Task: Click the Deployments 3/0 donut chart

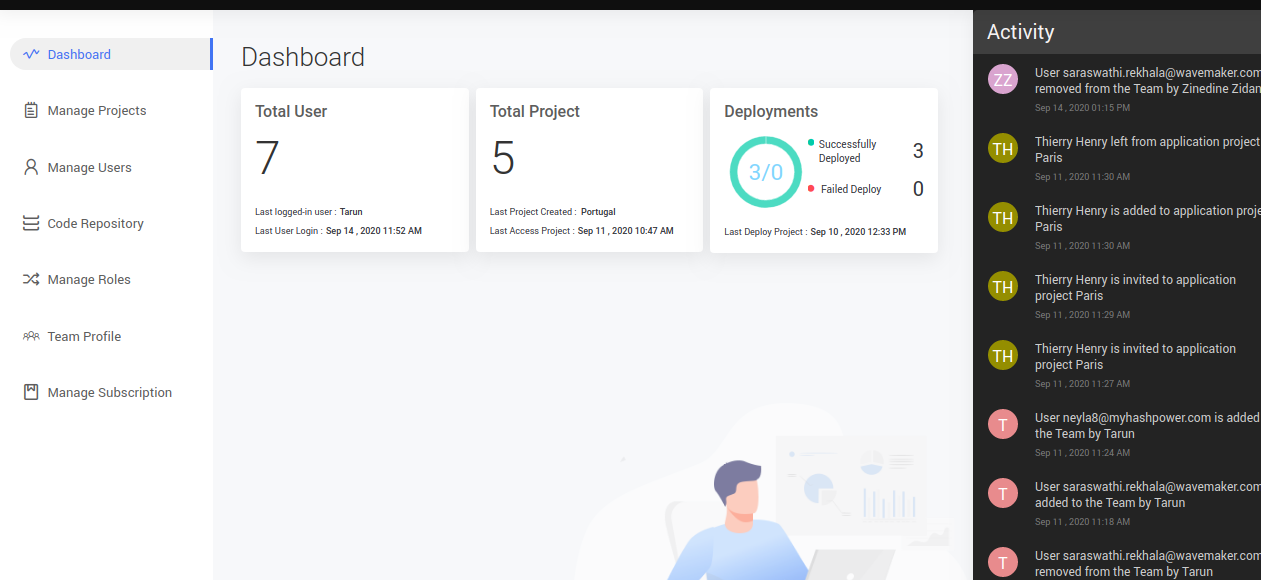Action: [x=765, y=172]
